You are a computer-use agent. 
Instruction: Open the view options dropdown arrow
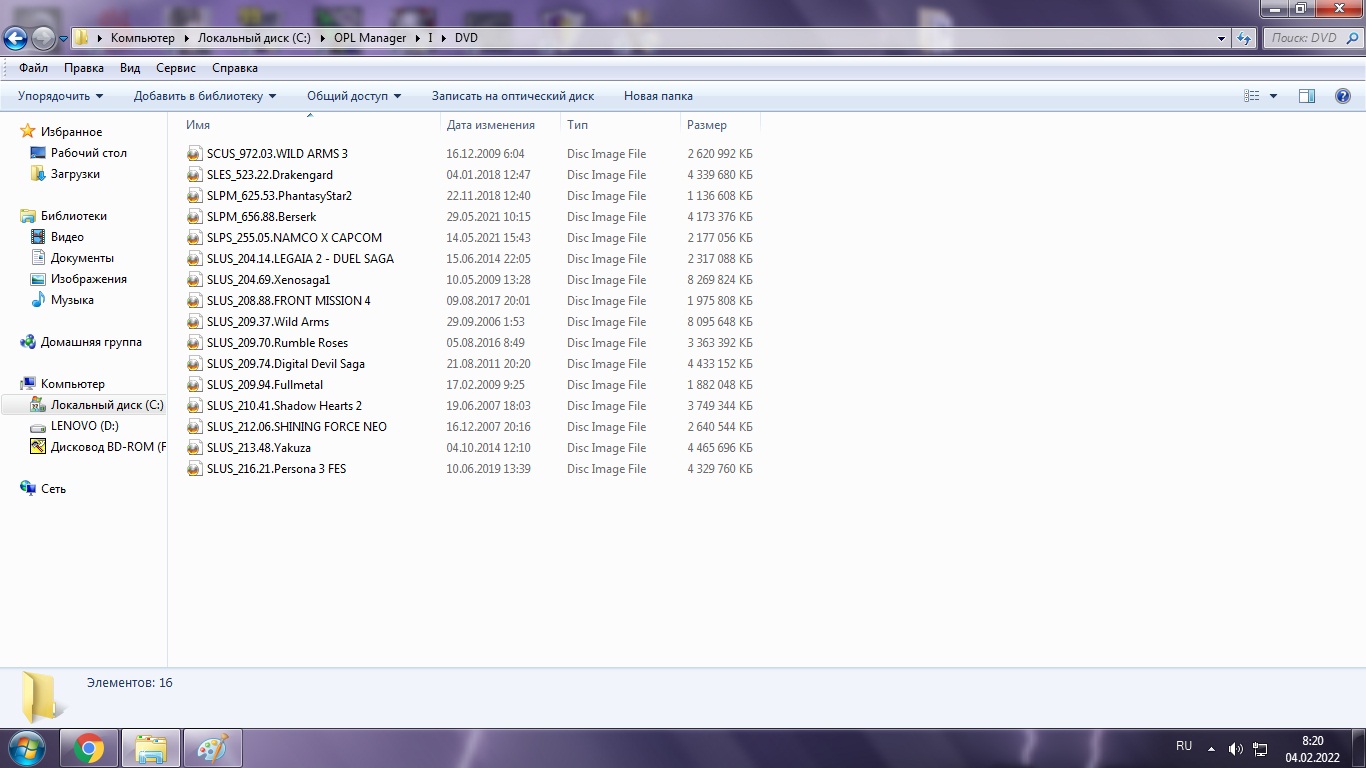coord(1273,96)
